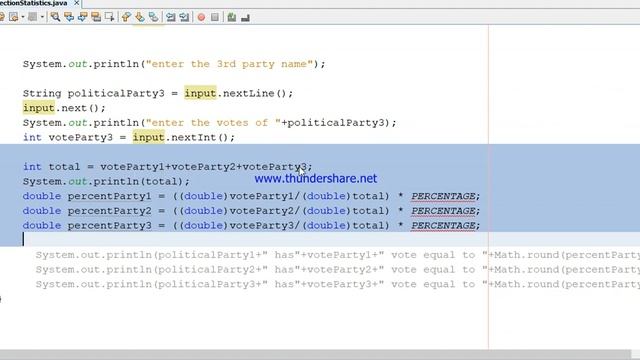Place cursor on the empty line after percentParty3
Screen dimensions: 640x360
click(320, 239)
